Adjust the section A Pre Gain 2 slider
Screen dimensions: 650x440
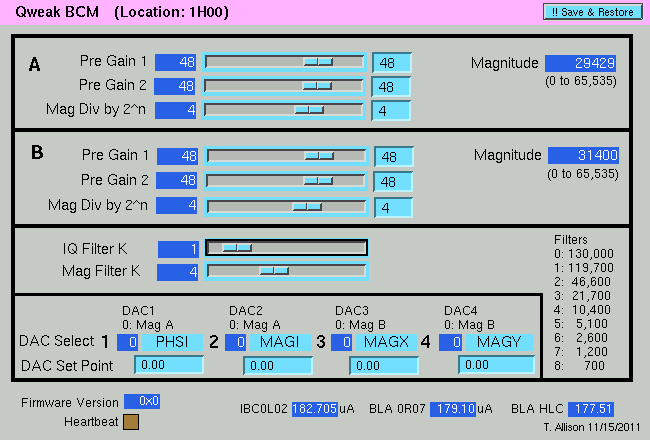pos(284,86)
